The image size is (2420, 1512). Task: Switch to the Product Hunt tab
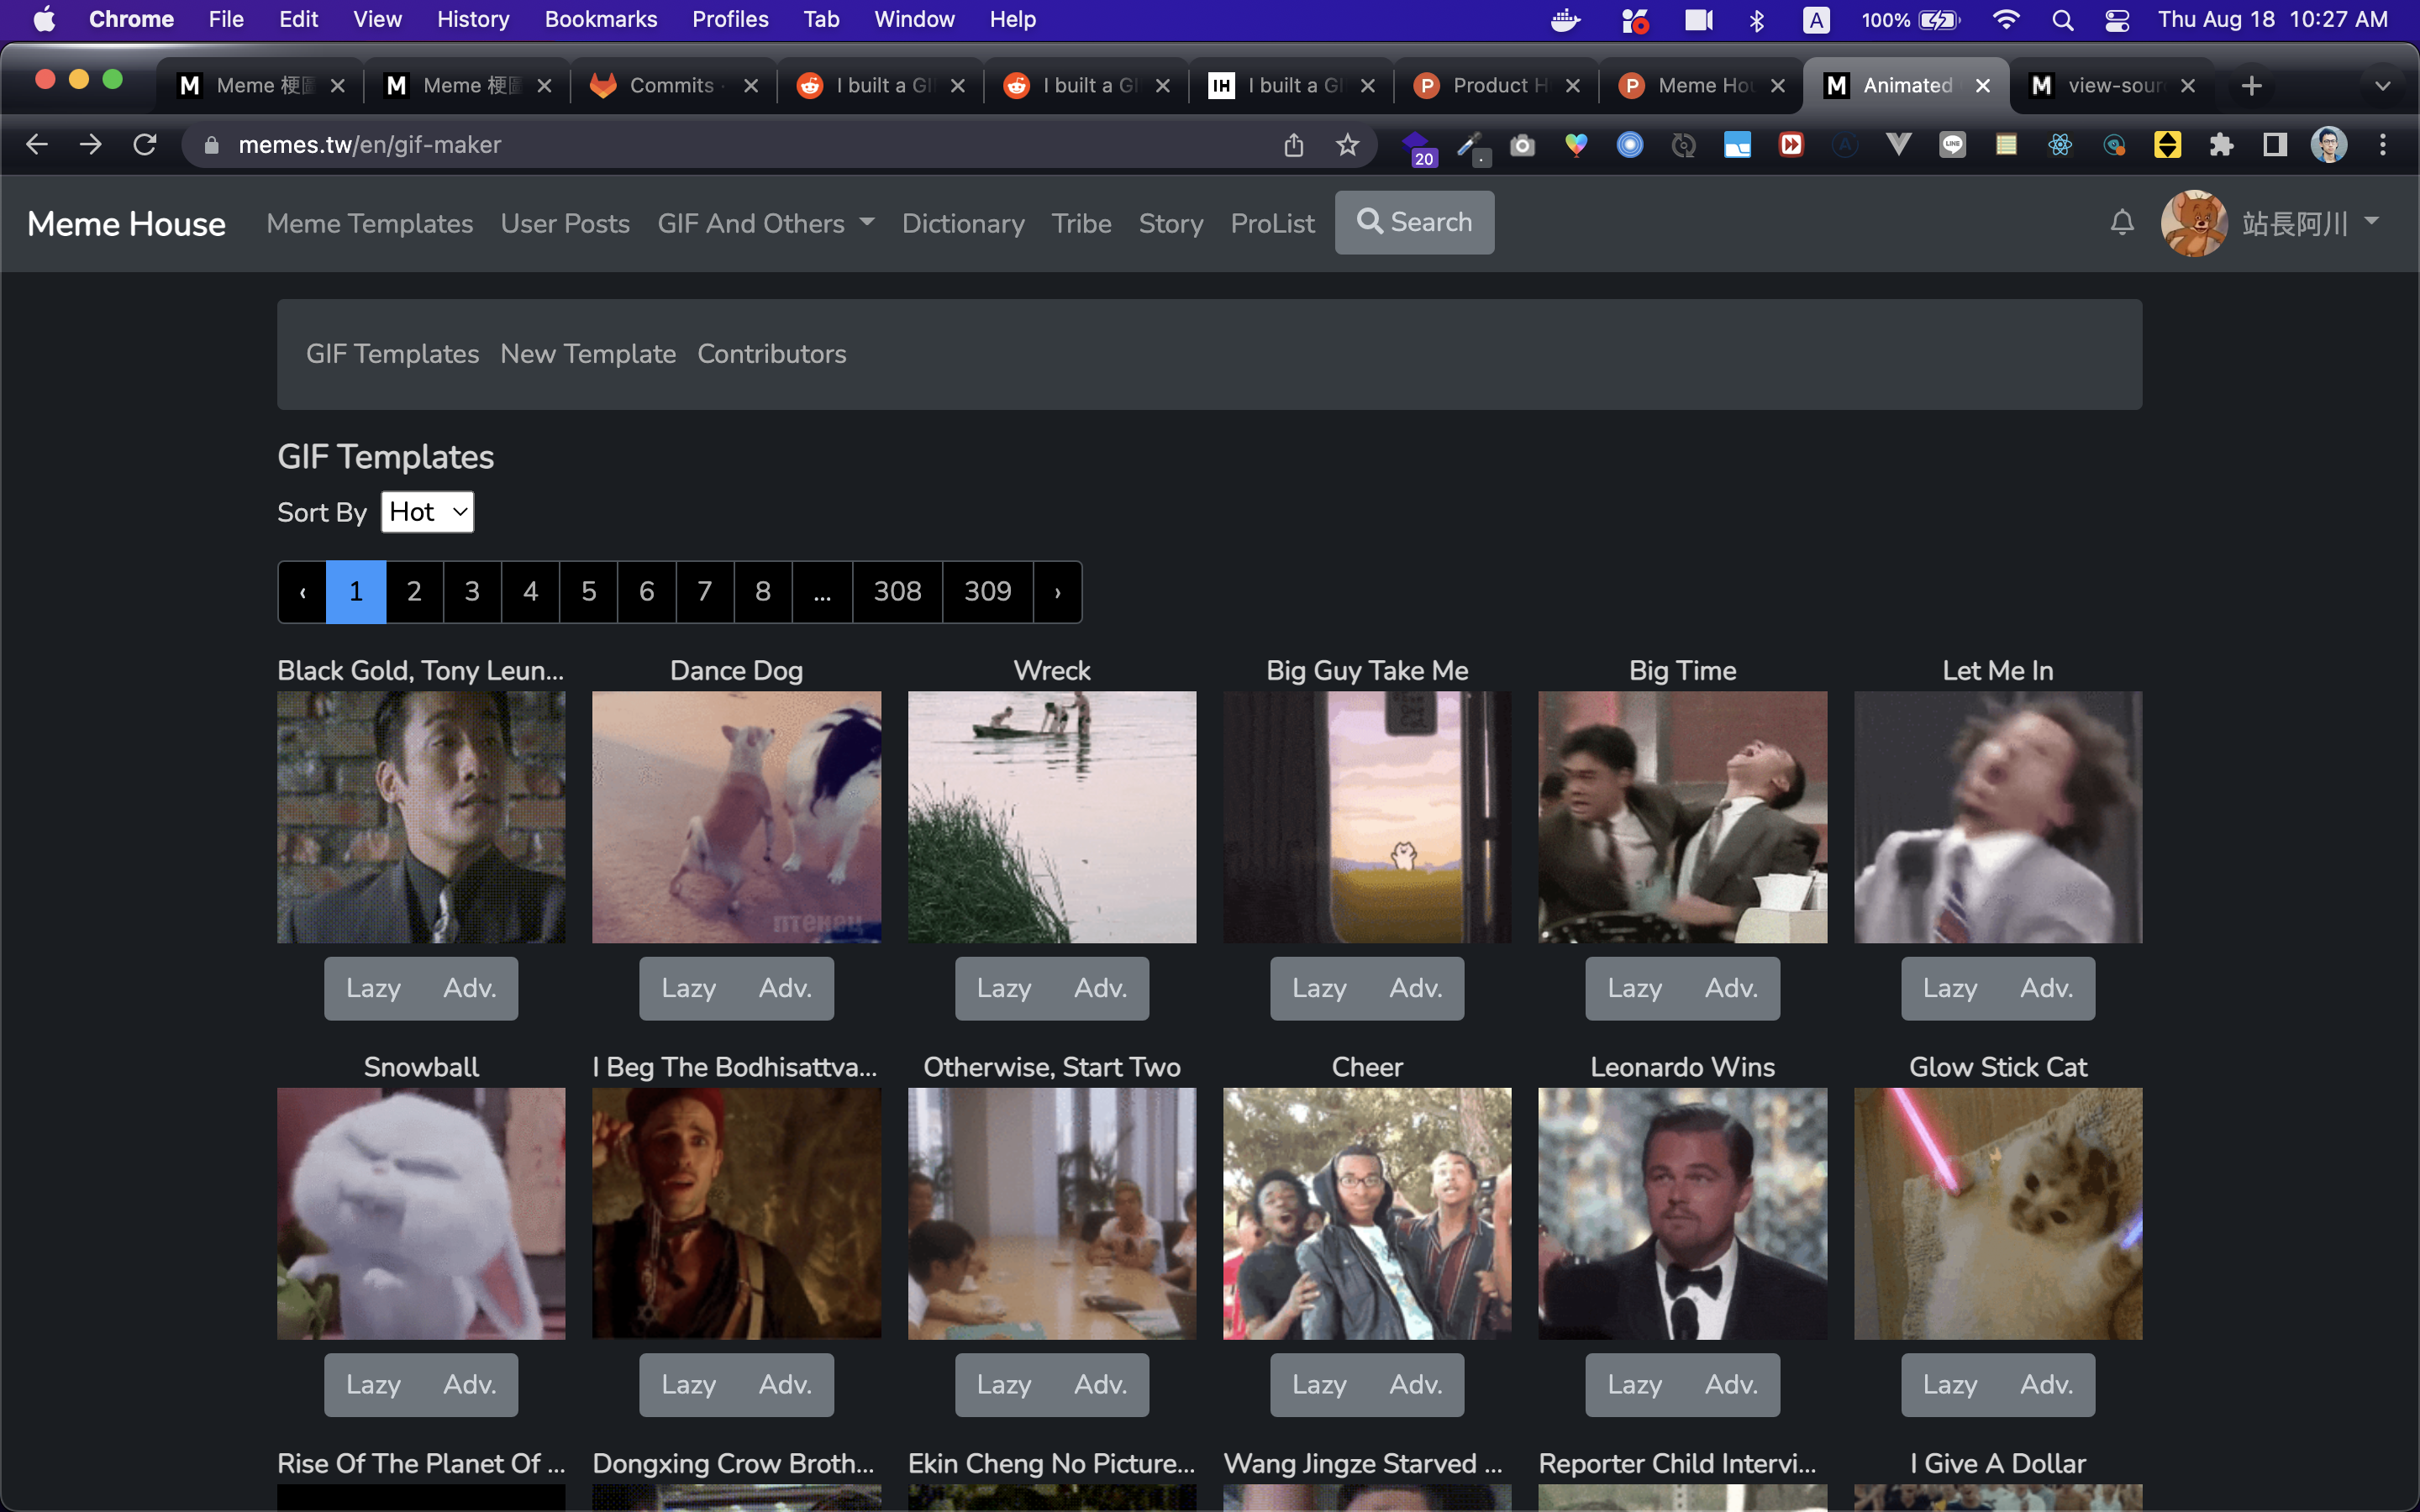tap(1498, 86)
